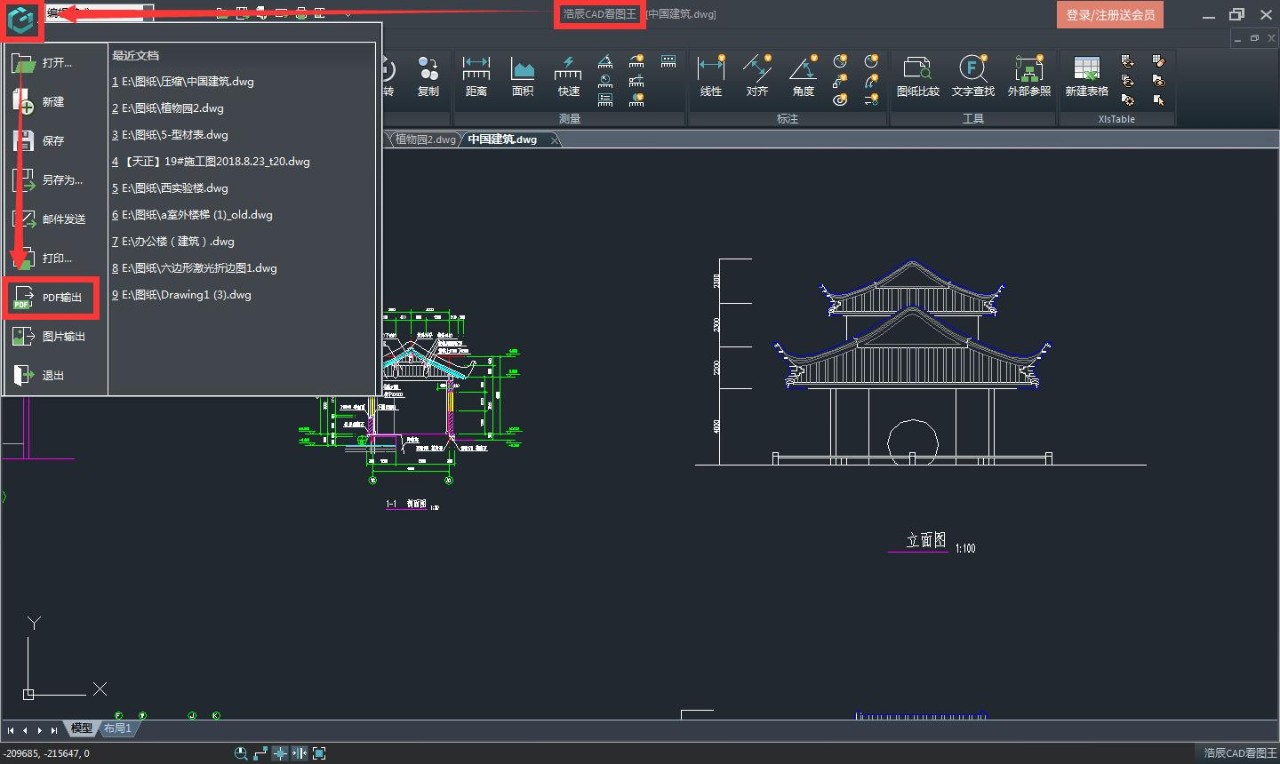Screen dimensions: 1280x764
Task: Click the 登录/注册送会员 login button
Action: coord(1110,15)
